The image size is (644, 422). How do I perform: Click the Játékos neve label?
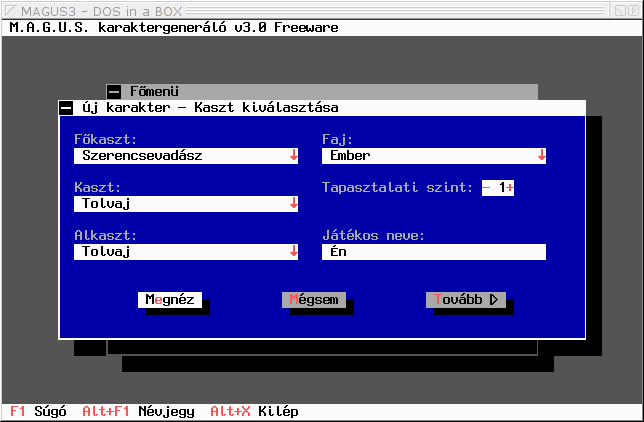(373, 236)
